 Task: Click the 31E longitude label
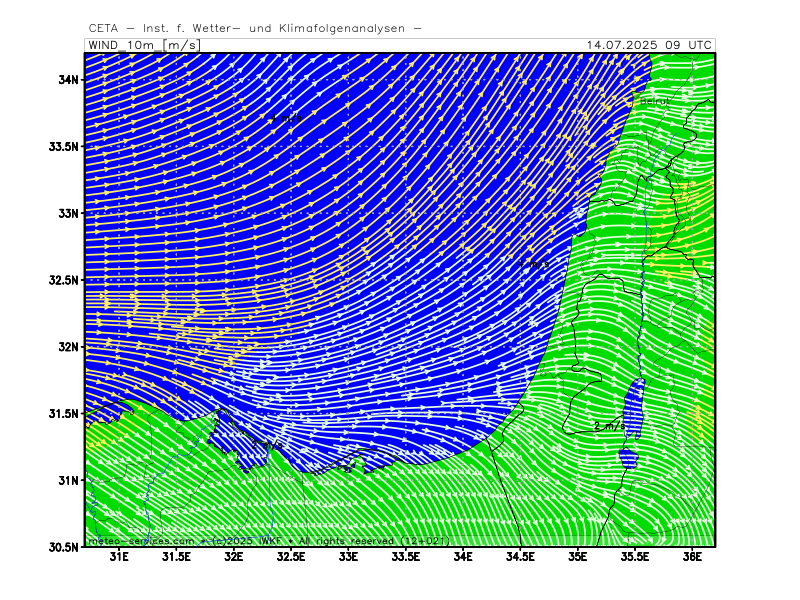(x=119, y=557)
